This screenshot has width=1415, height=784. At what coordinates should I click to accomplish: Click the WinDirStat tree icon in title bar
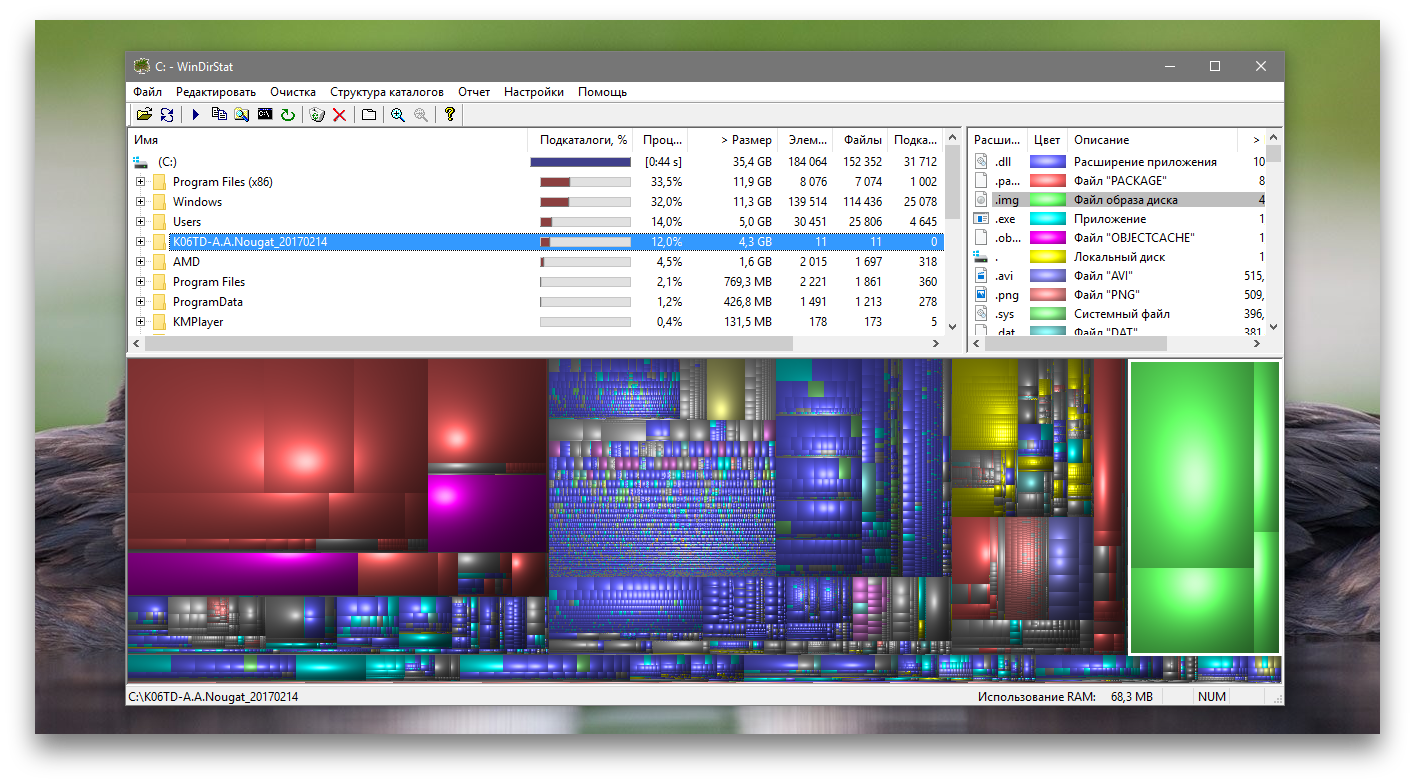tap(141, 67)
